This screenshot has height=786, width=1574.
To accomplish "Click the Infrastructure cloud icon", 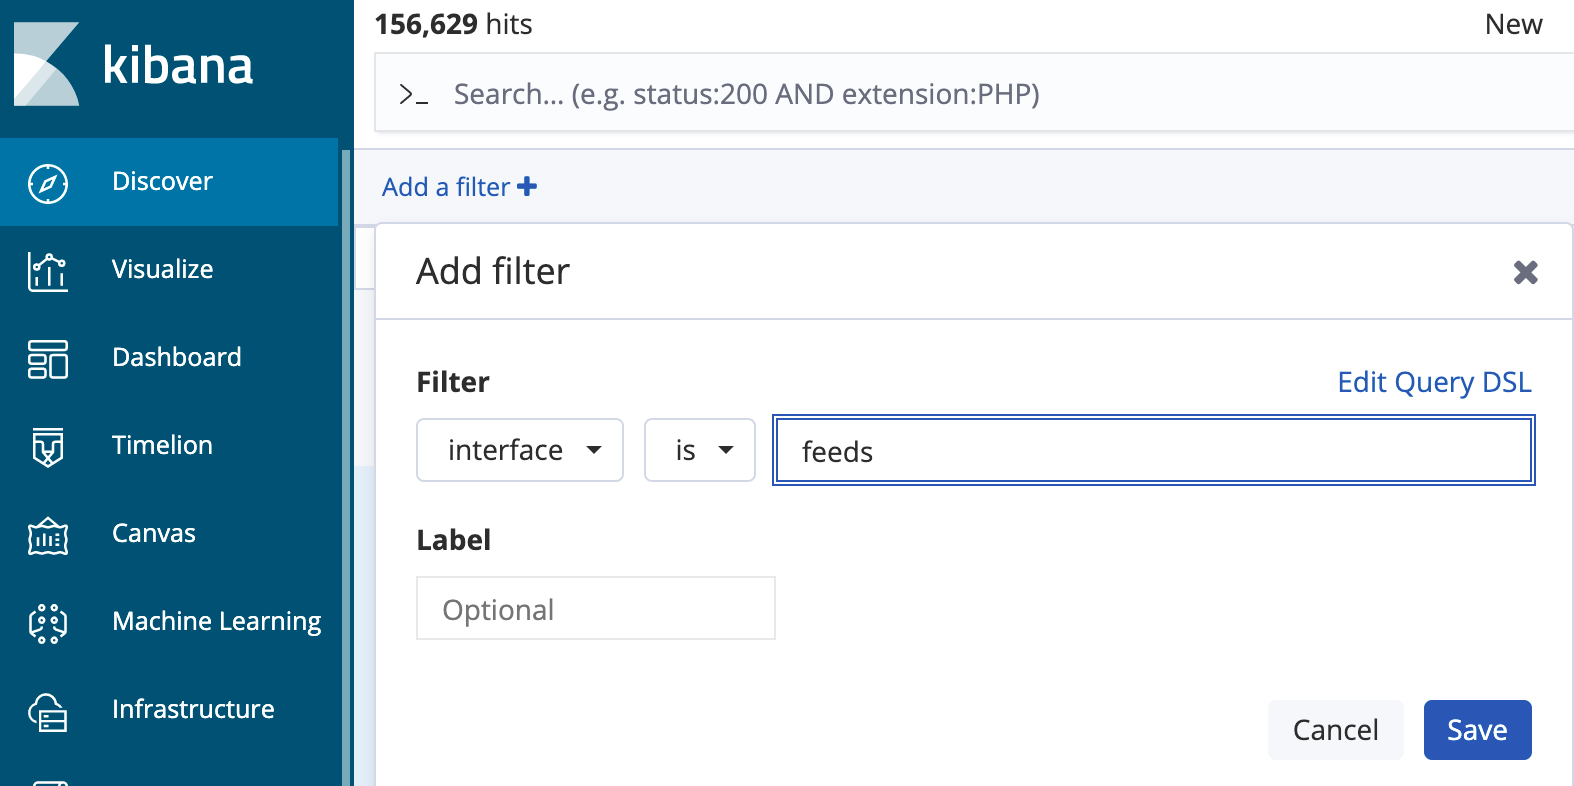I will (x=48, y=712).
